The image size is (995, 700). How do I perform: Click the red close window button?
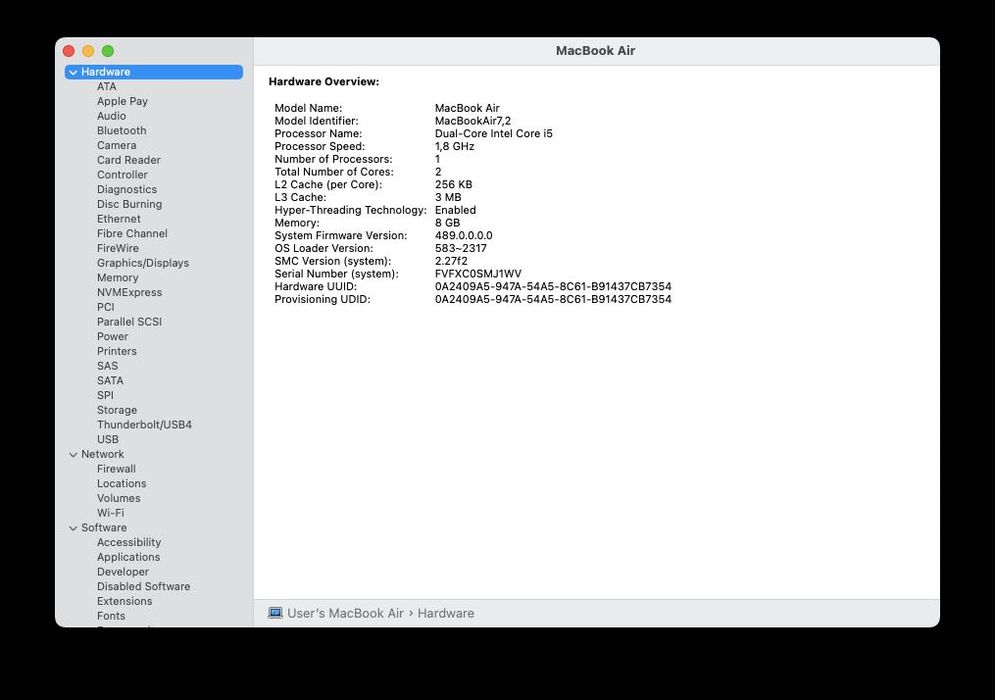[x=69, y=51]
